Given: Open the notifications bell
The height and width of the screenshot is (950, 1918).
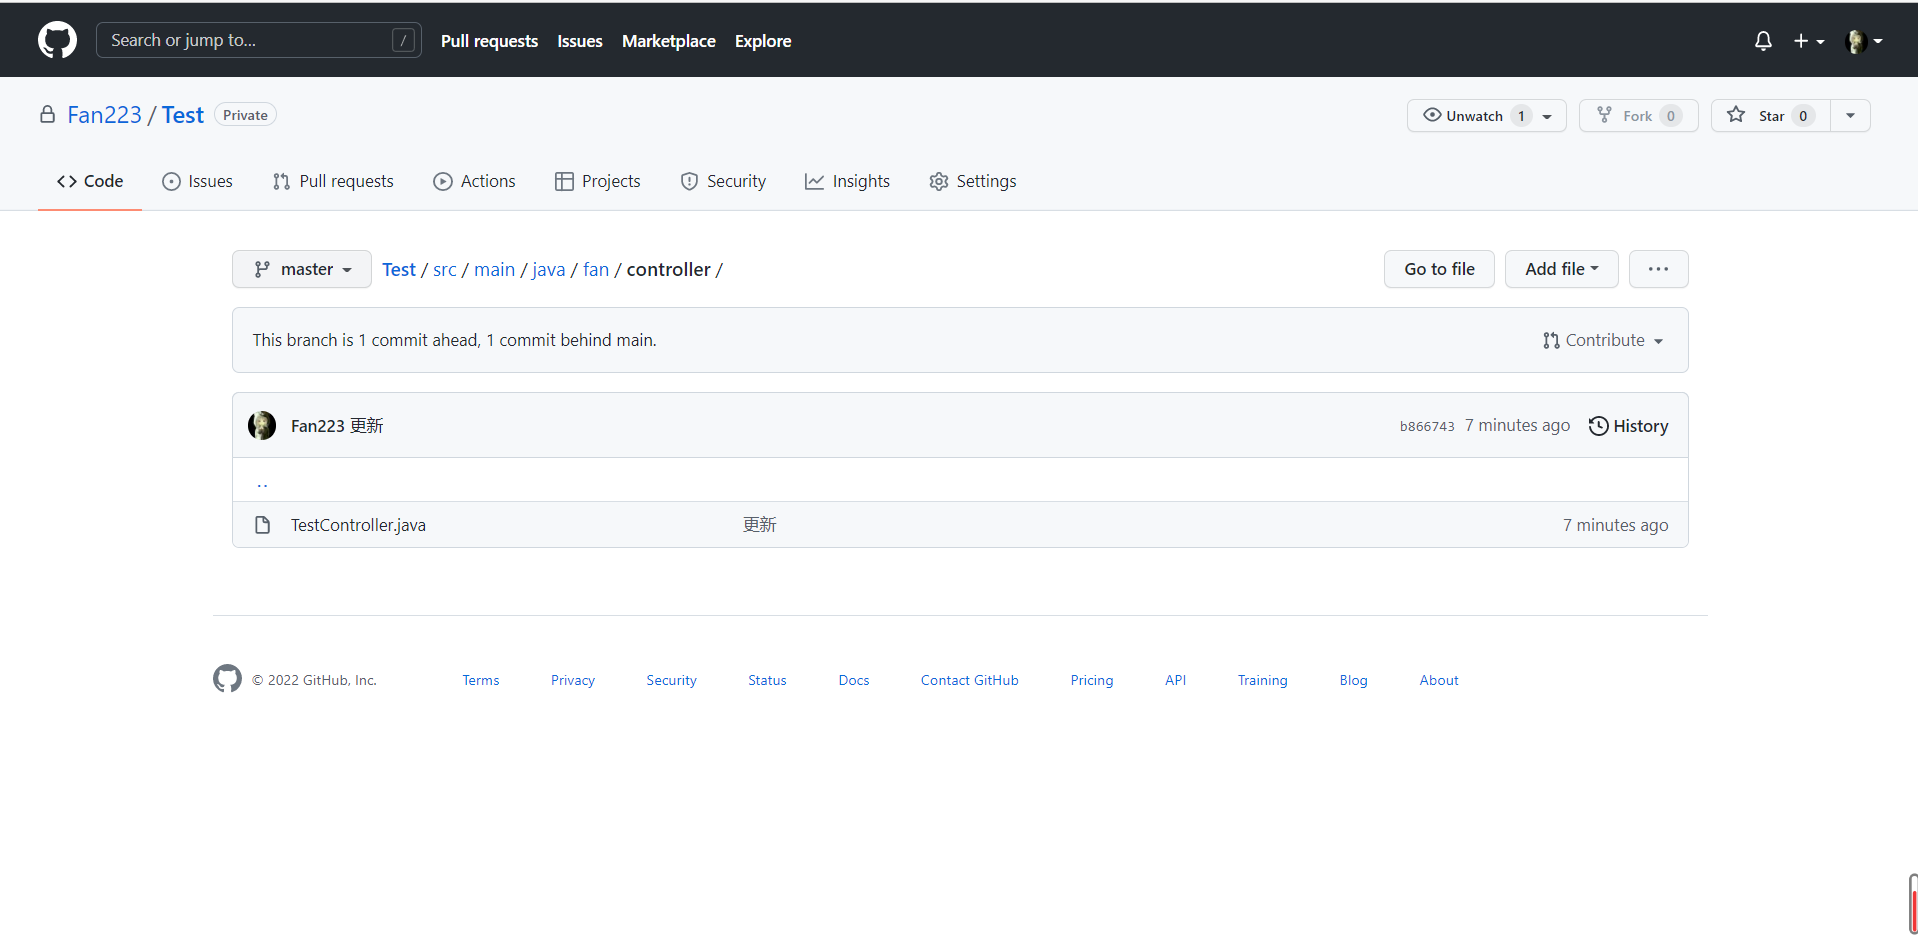Looking at the screenshot, I should (x=1763, y=41).
